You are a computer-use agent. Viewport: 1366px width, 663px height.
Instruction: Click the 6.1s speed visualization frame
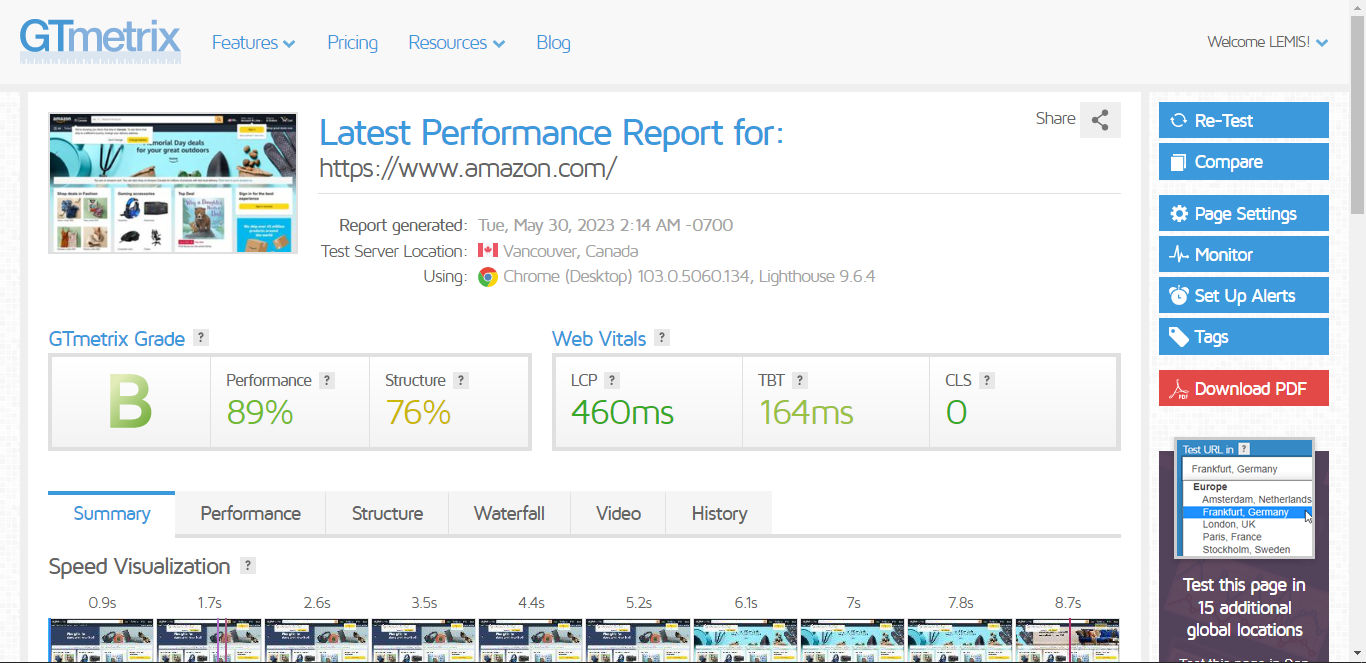tap(746, 640)
